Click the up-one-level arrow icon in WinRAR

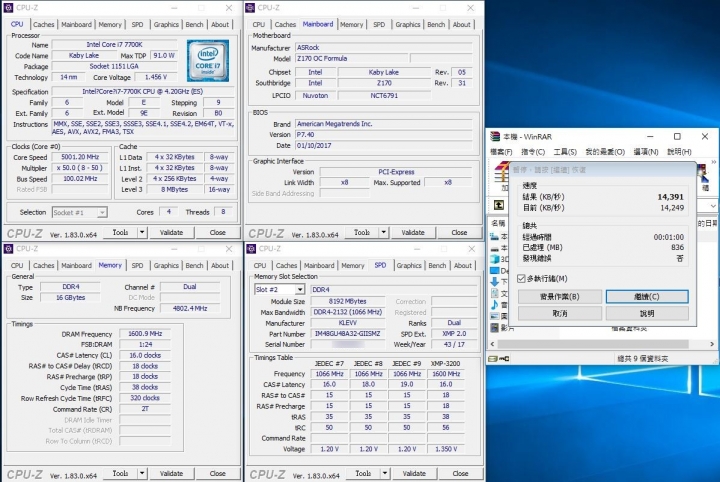tap(499, 205)
